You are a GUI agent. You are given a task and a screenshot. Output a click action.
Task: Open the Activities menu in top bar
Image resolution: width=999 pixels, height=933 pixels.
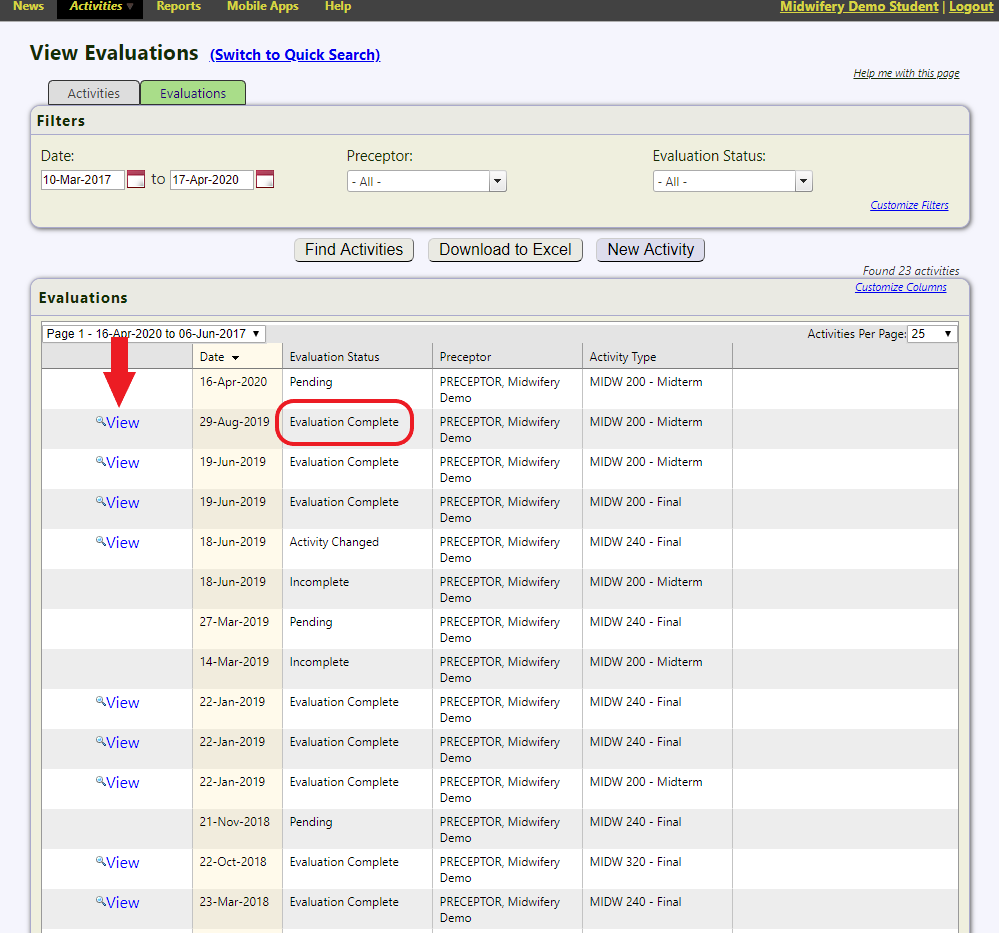pyautogui.click(x=100, y=7)
